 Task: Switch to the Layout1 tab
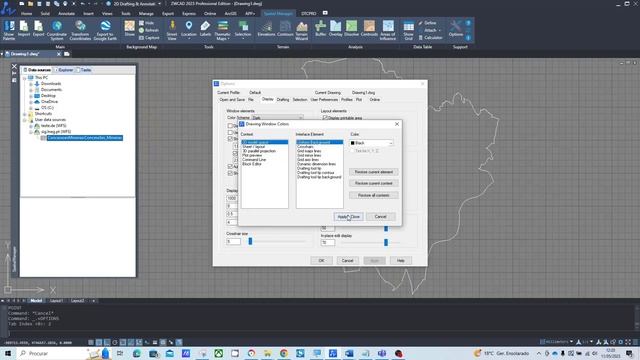tap(56, 301)
